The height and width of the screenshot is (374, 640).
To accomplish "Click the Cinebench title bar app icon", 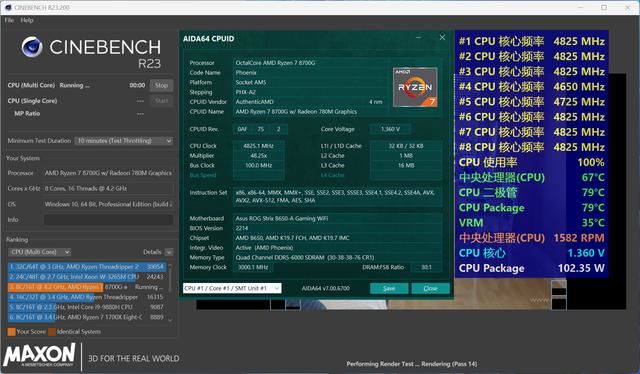I will pos(7,7).
